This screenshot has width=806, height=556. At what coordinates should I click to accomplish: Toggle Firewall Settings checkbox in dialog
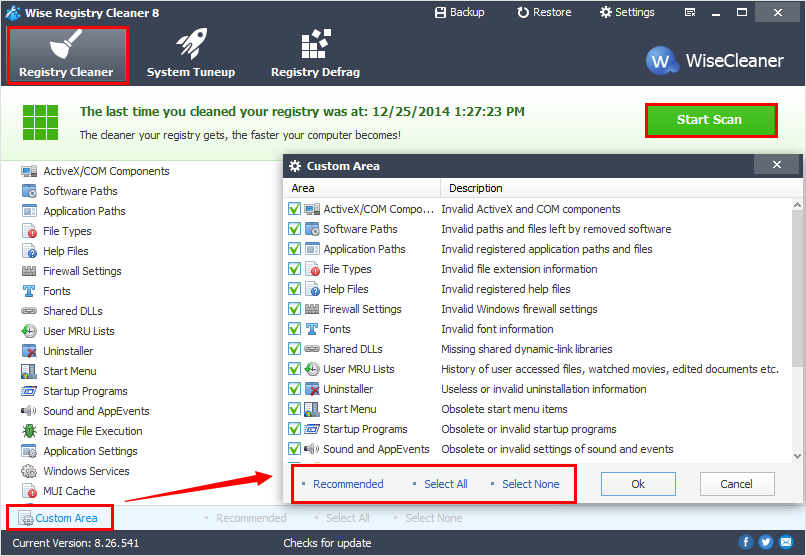(295, 309)
